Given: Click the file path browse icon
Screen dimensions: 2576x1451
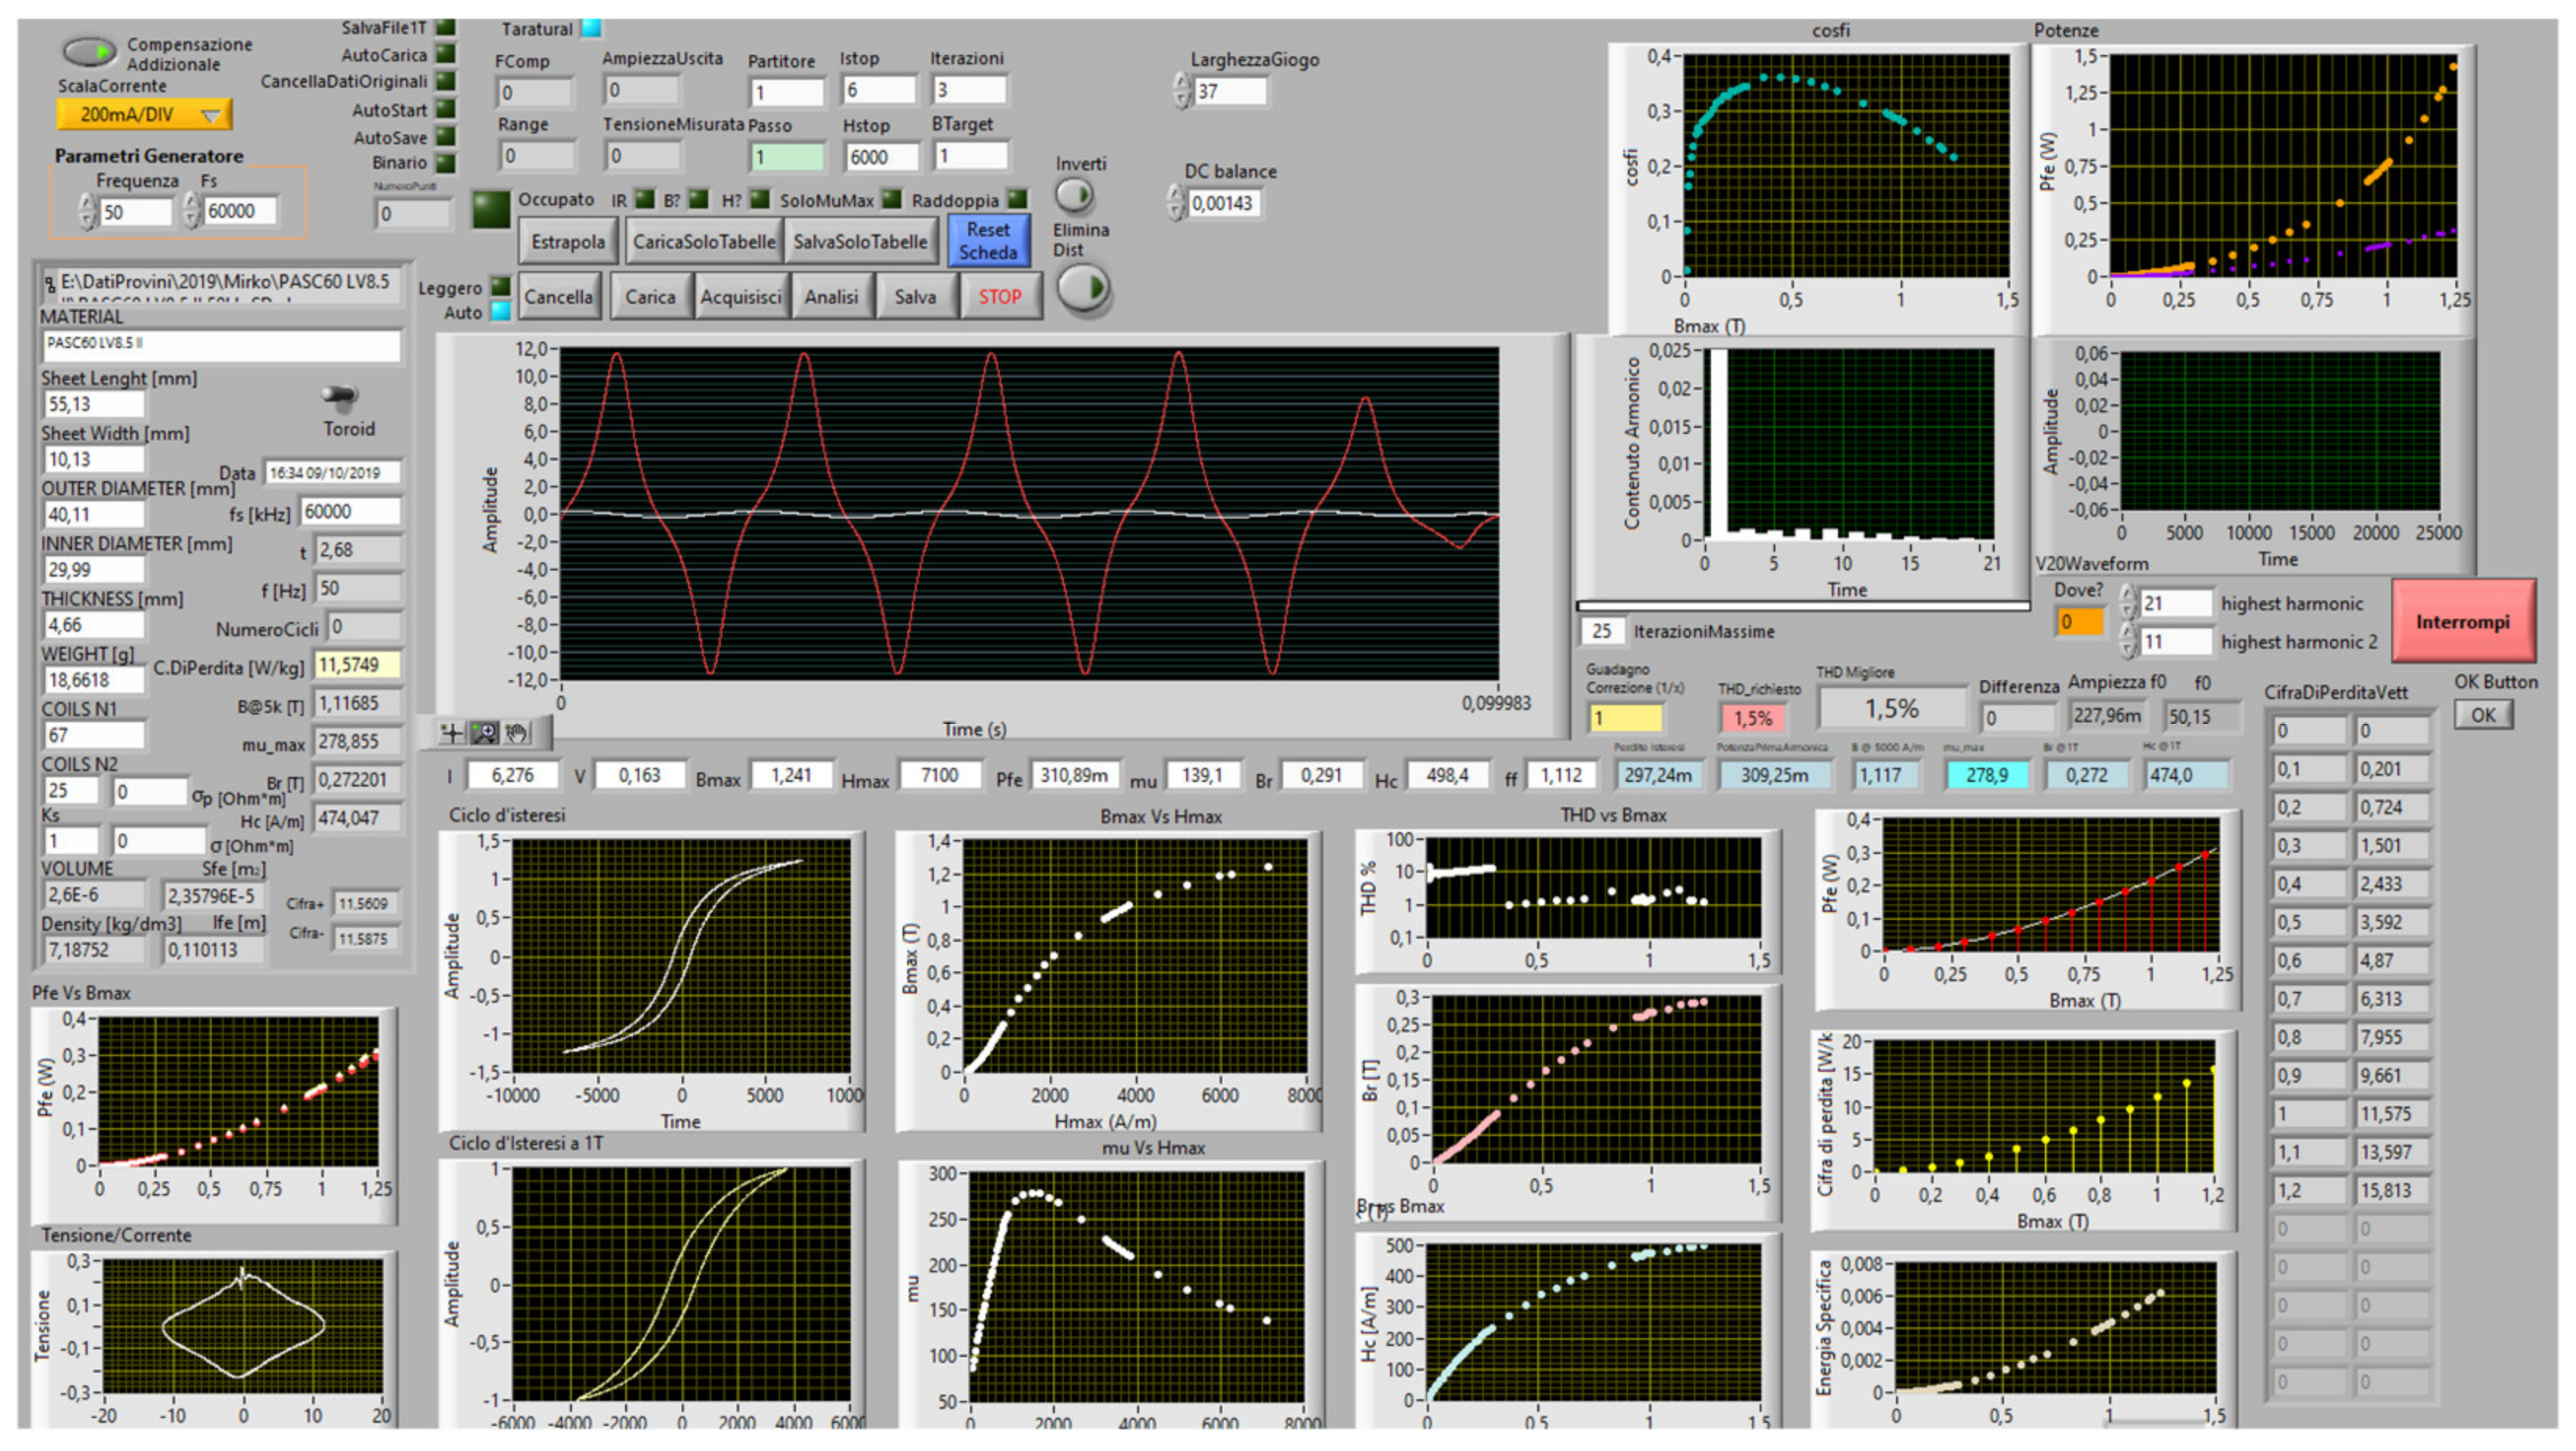Looking at the screenshot, I should [50, 285].
